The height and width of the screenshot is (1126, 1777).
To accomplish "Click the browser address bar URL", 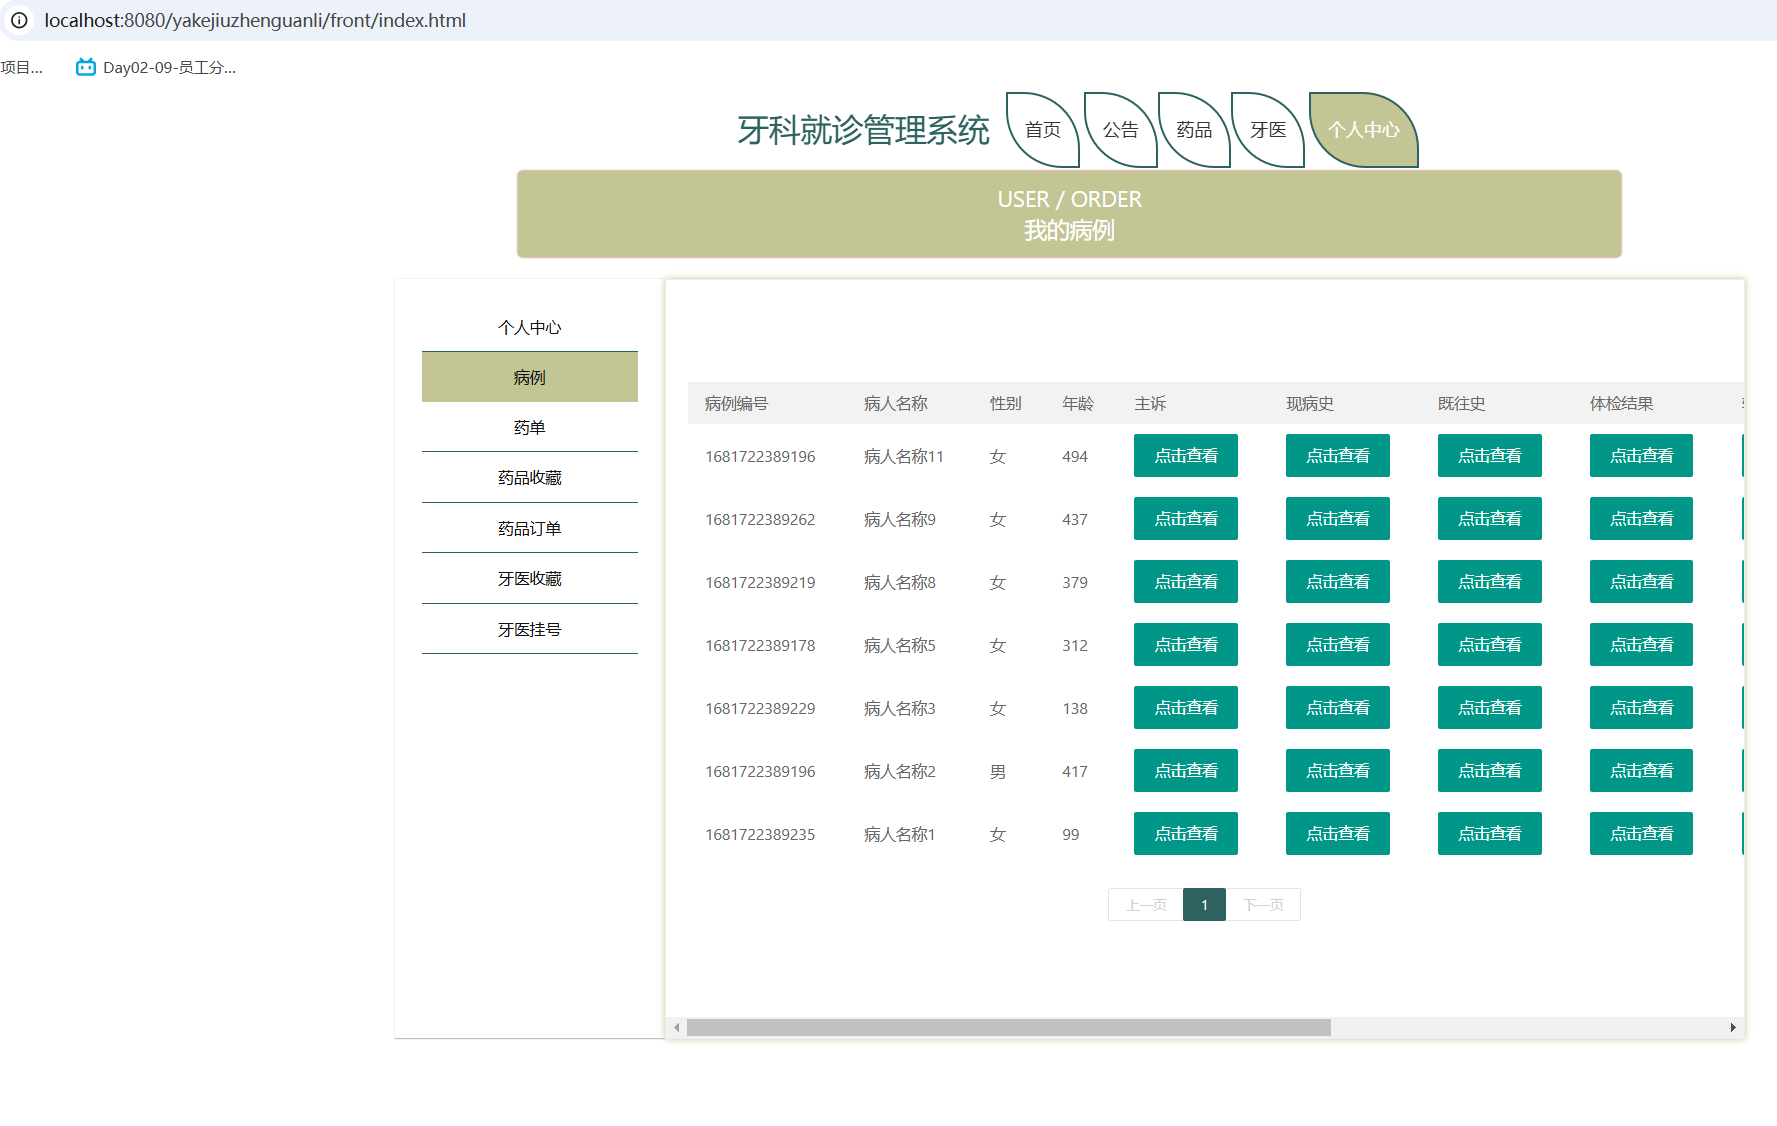I will click(255, 20).
